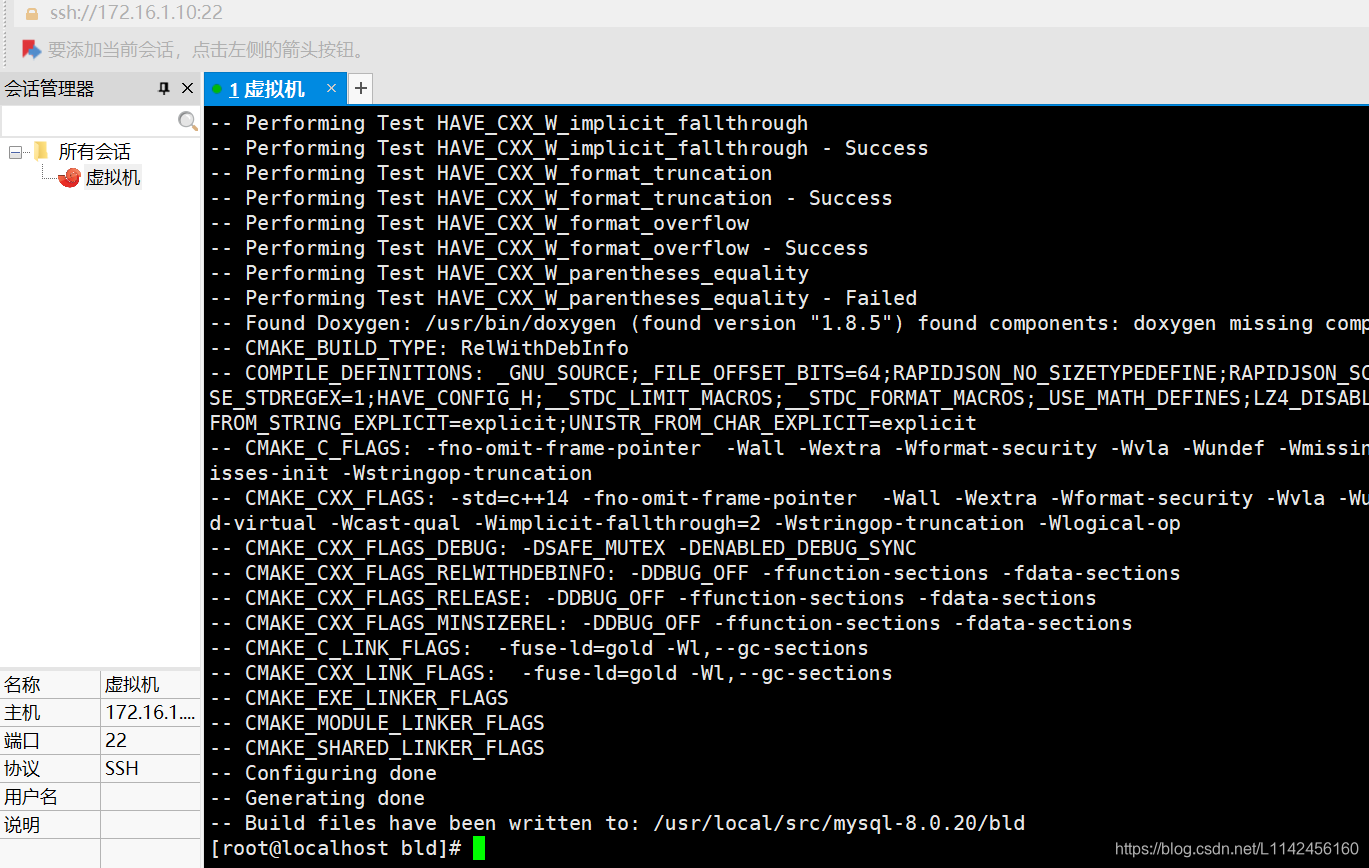Viewport: 1369px width, 868px height.
Task: Click the format_overflow - Success line
Action: click(539, 248)
